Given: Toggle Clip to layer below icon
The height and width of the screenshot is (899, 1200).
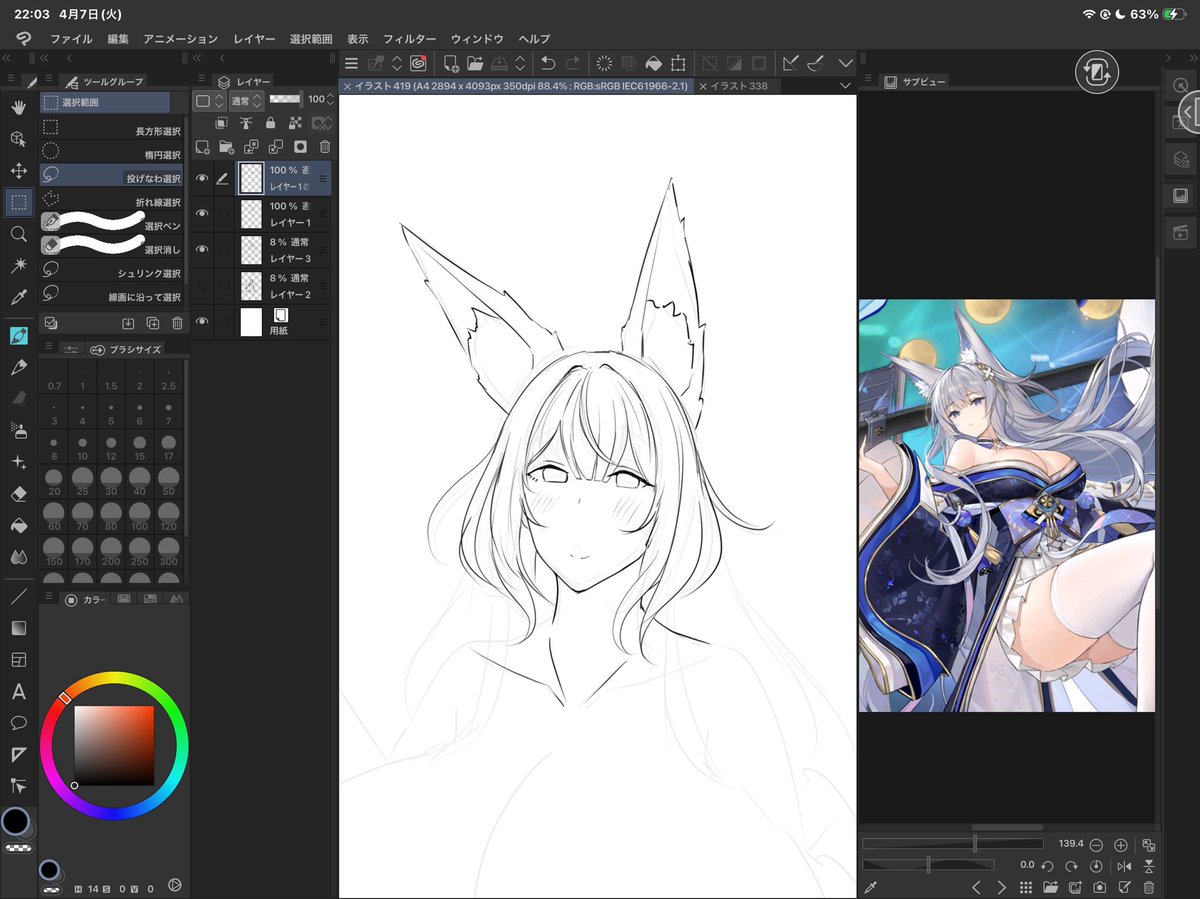Looking at the screenshot, I should tap(221, 123).
